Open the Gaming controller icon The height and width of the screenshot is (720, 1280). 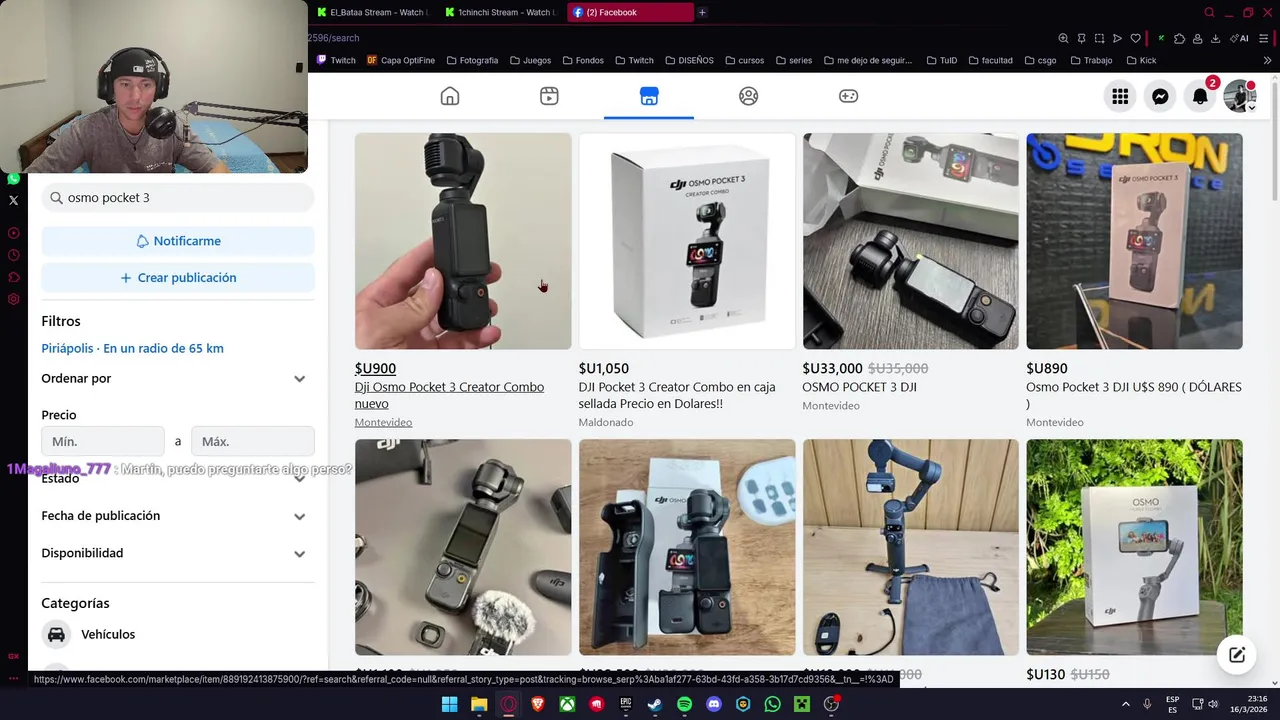tap(848, 96)
